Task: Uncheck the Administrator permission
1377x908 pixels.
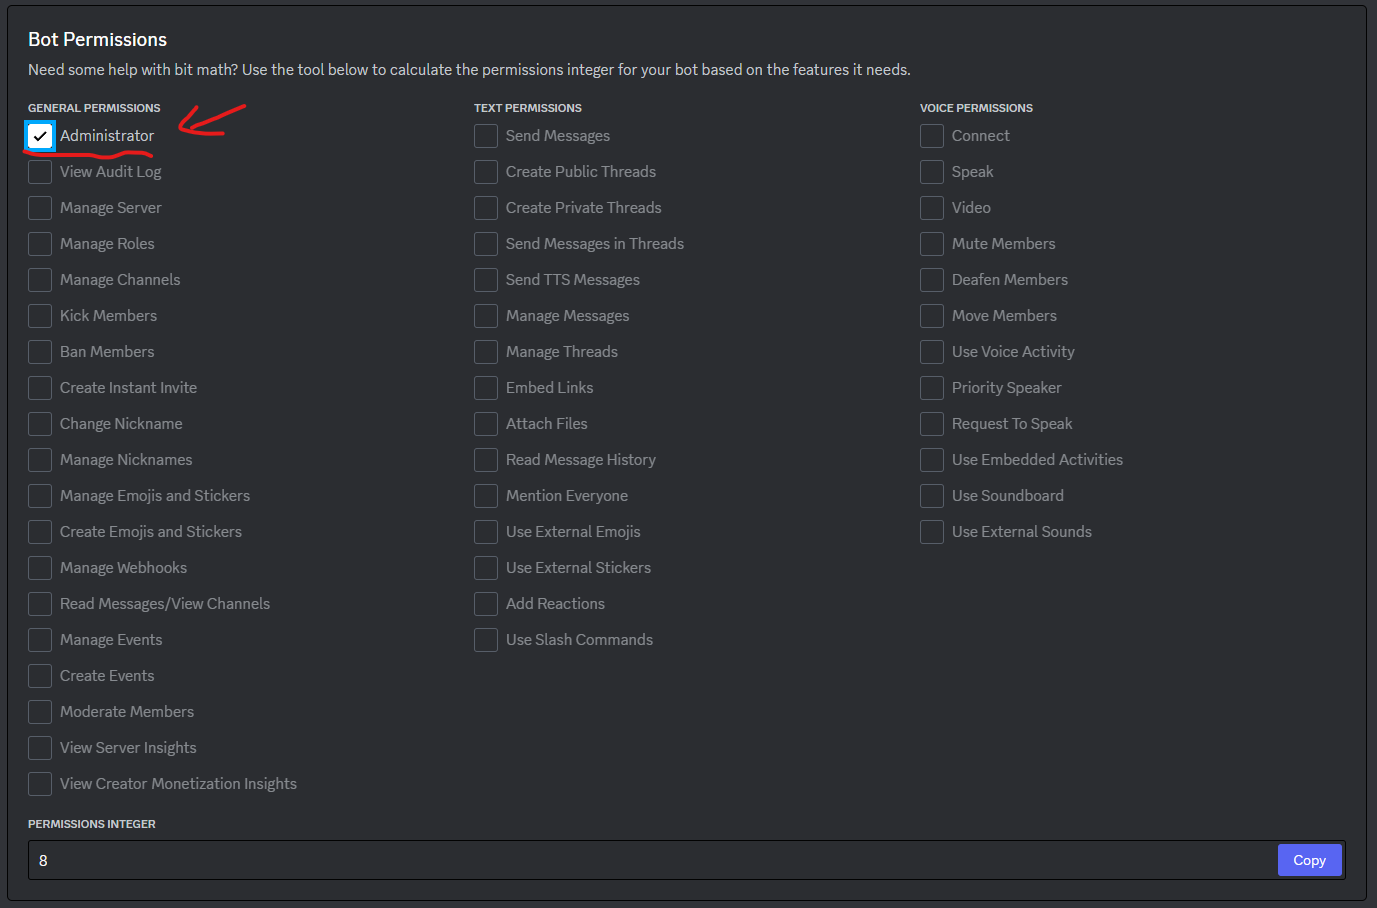Action: pos(40,135)
